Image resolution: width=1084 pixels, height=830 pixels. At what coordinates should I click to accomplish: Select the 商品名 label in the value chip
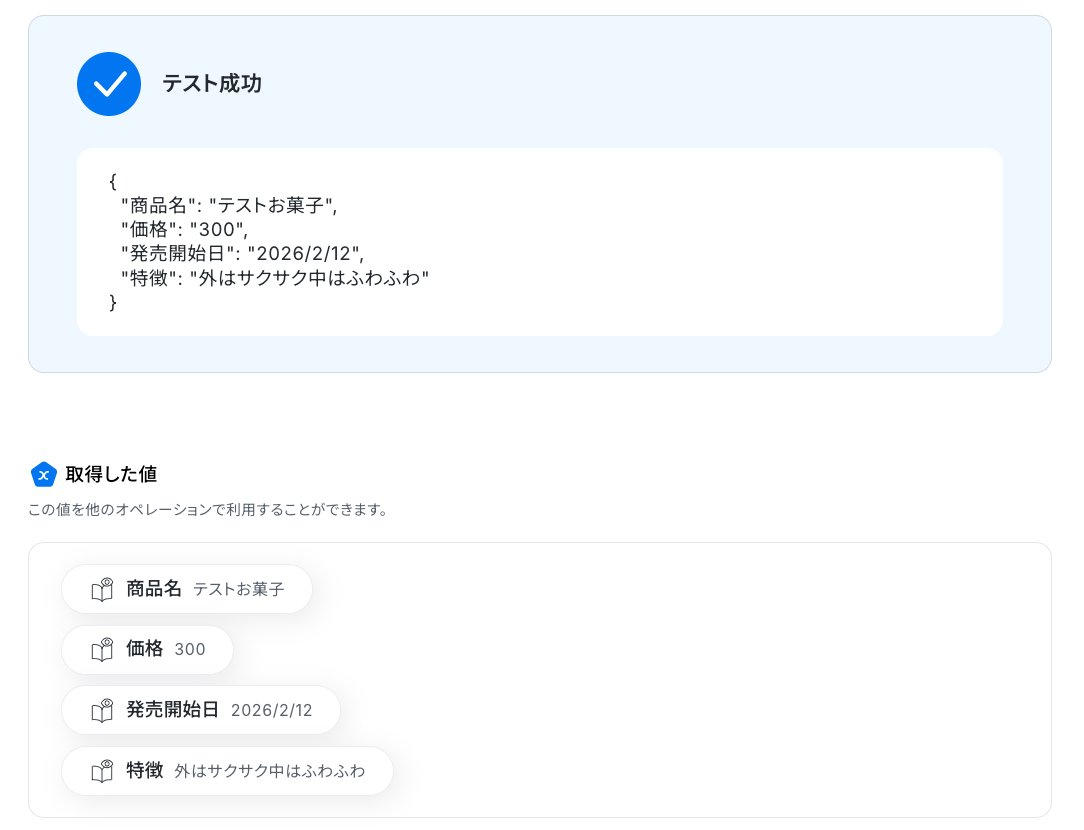pos(154,589)
